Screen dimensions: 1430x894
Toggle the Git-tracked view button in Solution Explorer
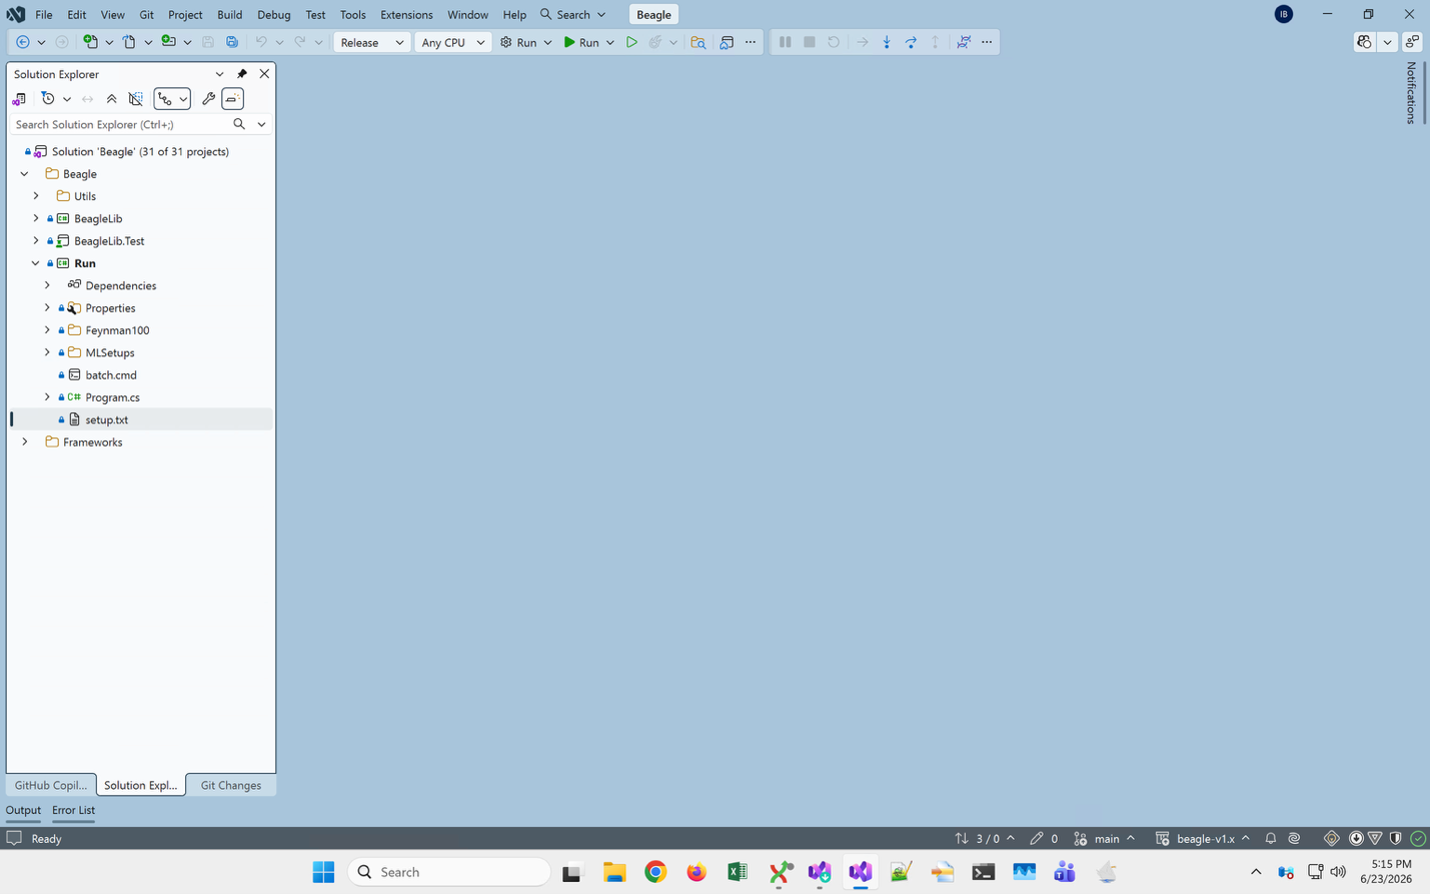pos(166,99)
